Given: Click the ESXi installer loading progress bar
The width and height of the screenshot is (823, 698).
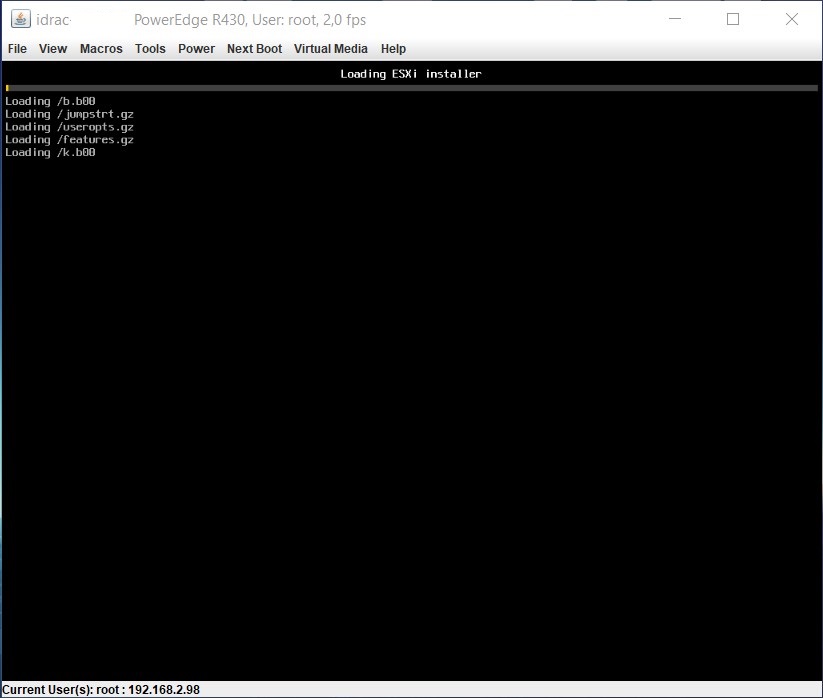Looking at the screenshot, I should coord(412,88).
